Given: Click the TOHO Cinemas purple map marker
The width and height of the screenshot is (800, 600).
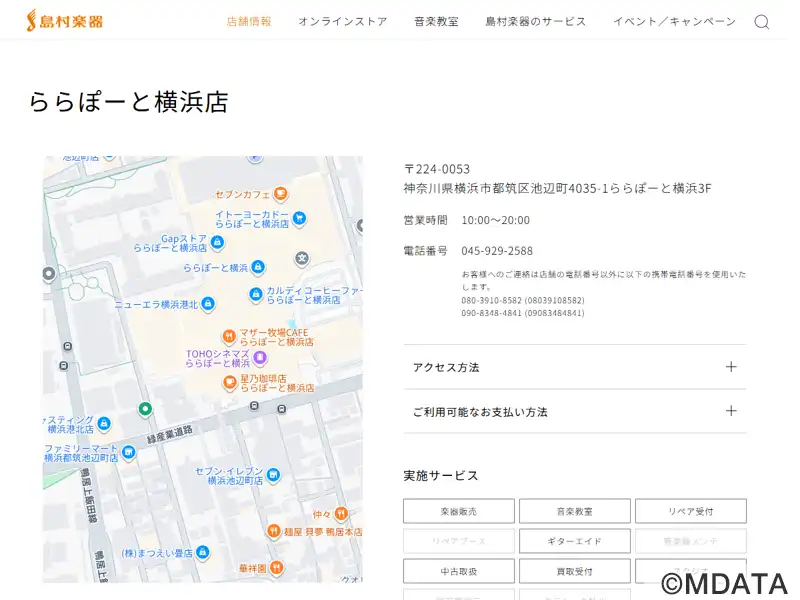Looking at the screenshot, I should click(259, 357).
